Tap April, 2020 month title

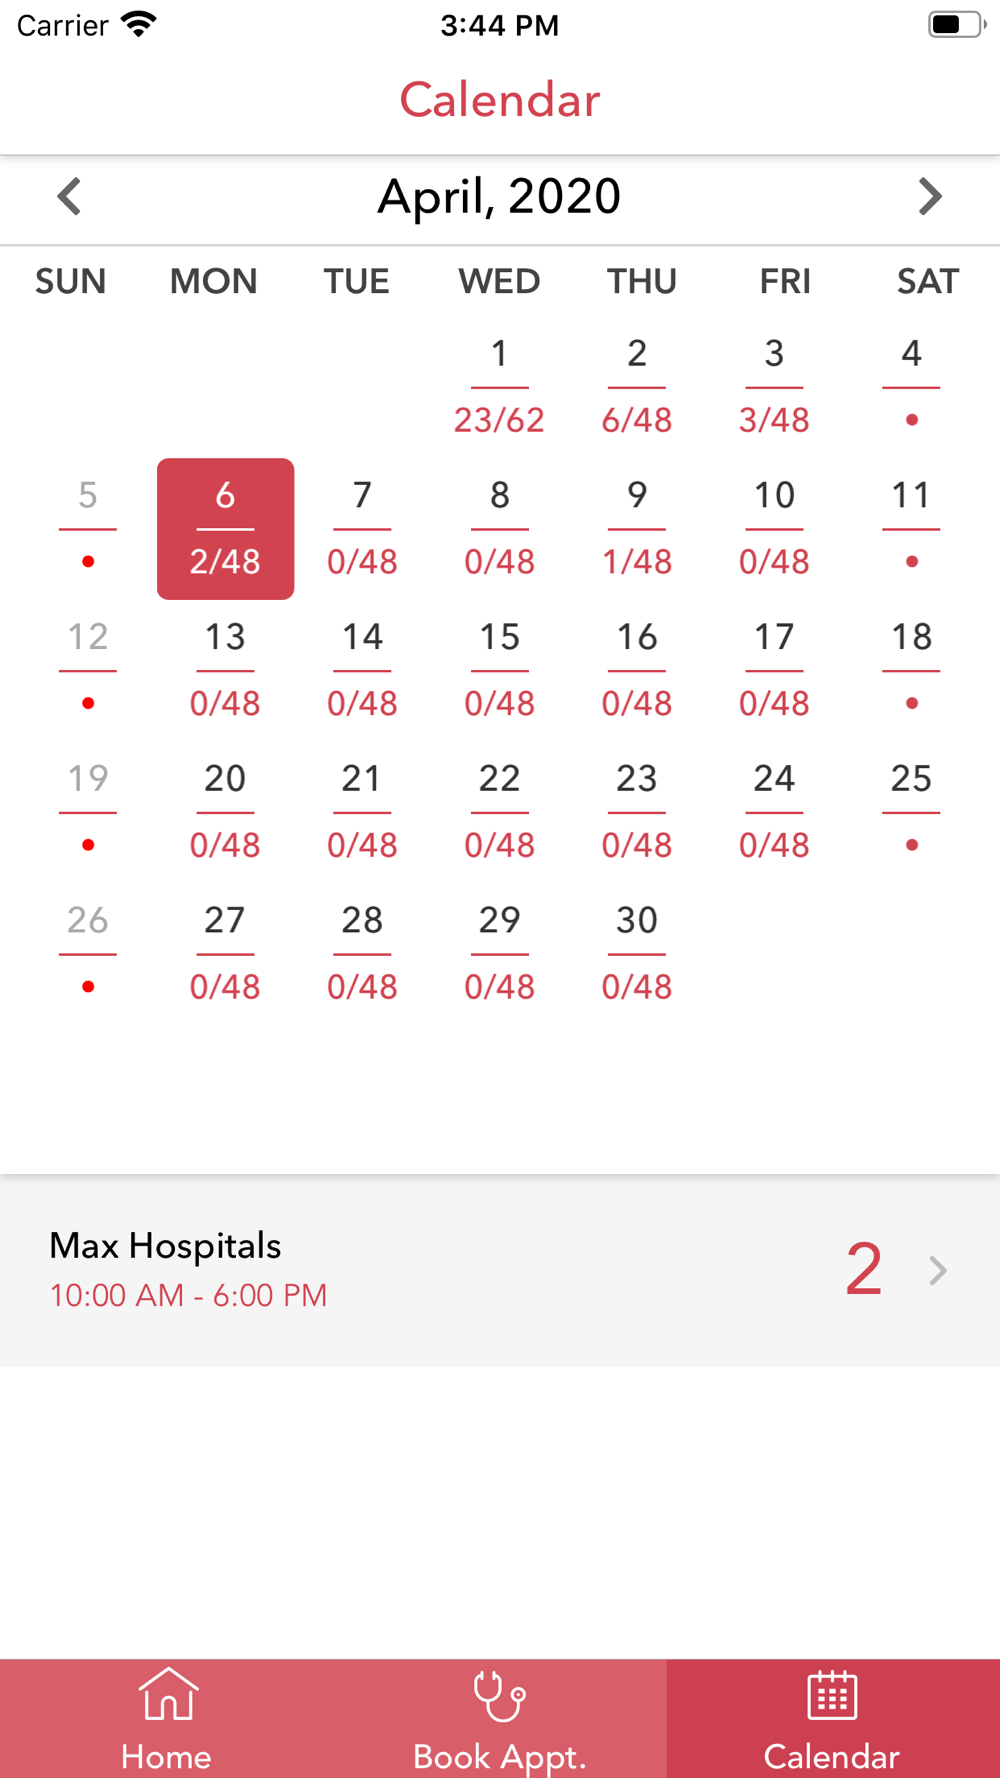(x=499, y=196)
